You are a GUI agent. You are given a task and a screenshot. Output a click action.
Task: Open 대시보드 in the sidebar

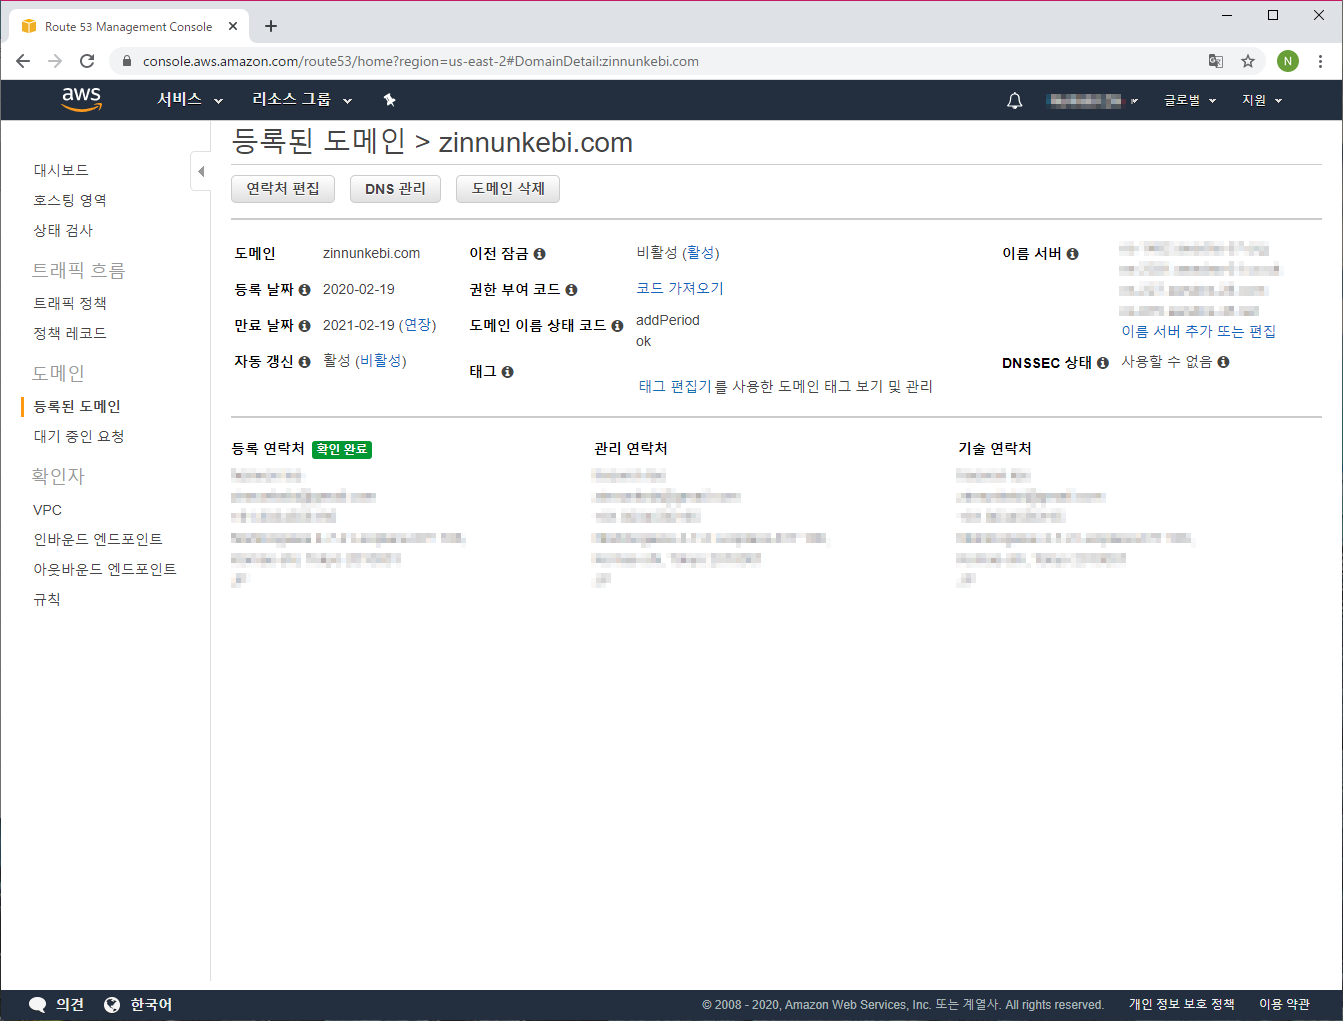click(x=61, y=171)
